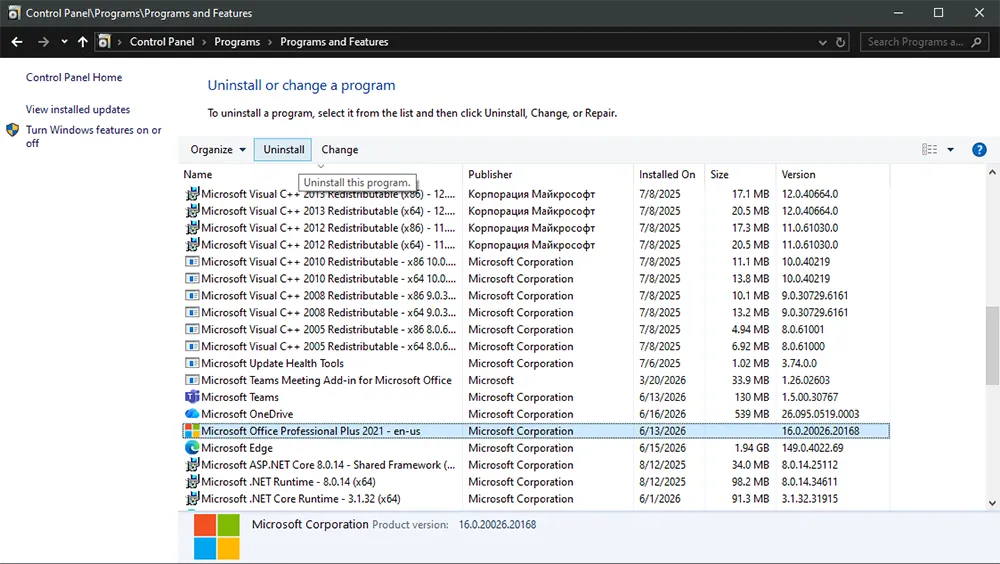Click the Uninstall toolbar button

pyautogui.click(x=283, y=150)
